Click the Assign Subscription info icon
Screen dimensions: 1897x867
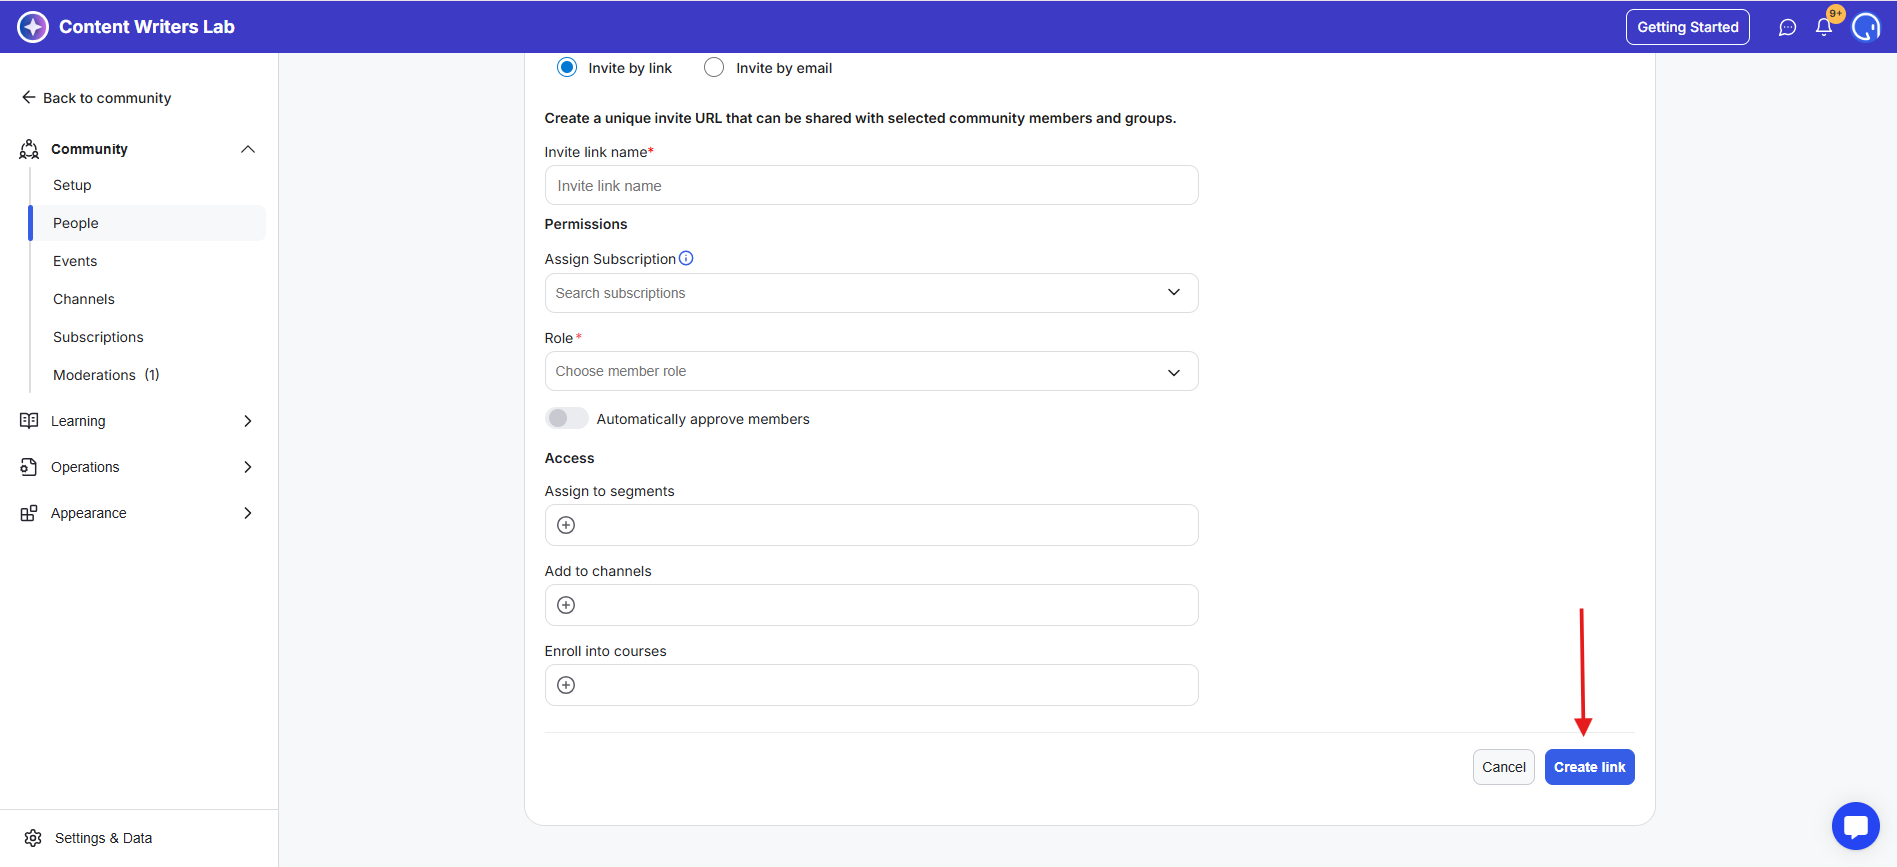686,258
